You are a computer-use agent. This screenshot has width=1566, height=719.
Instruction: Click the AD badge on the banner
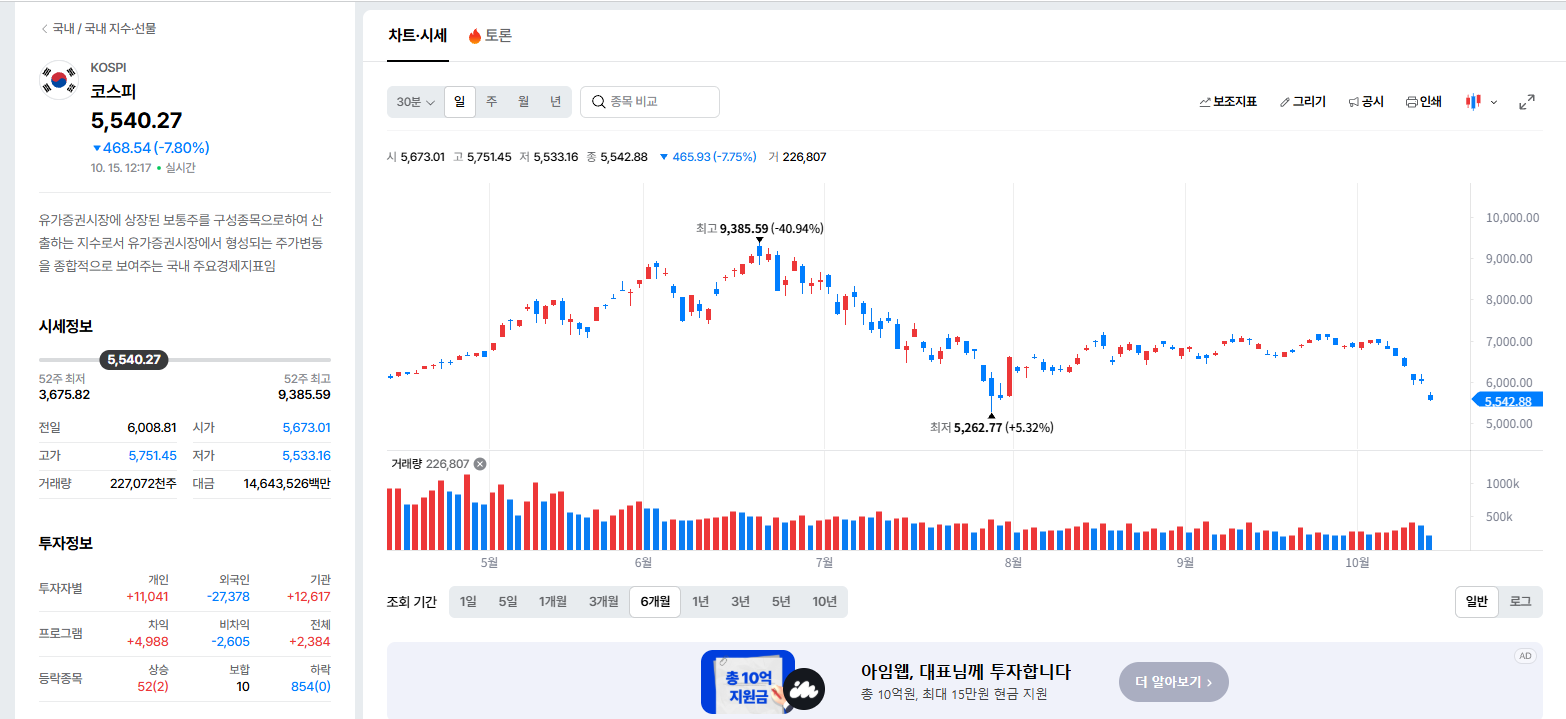(1525, 656)
